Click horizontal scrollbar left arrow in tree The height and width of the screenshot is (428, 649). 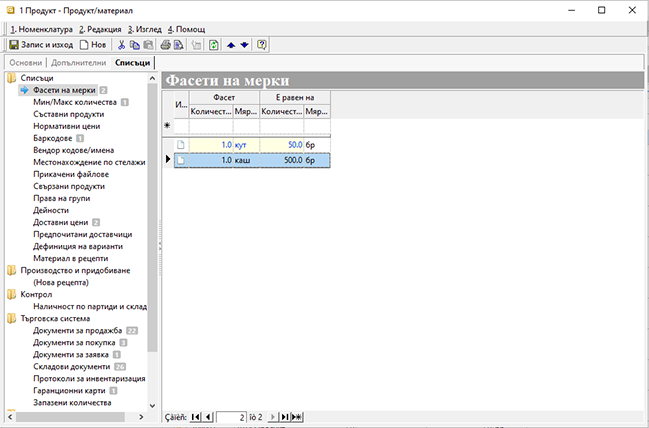11,417
